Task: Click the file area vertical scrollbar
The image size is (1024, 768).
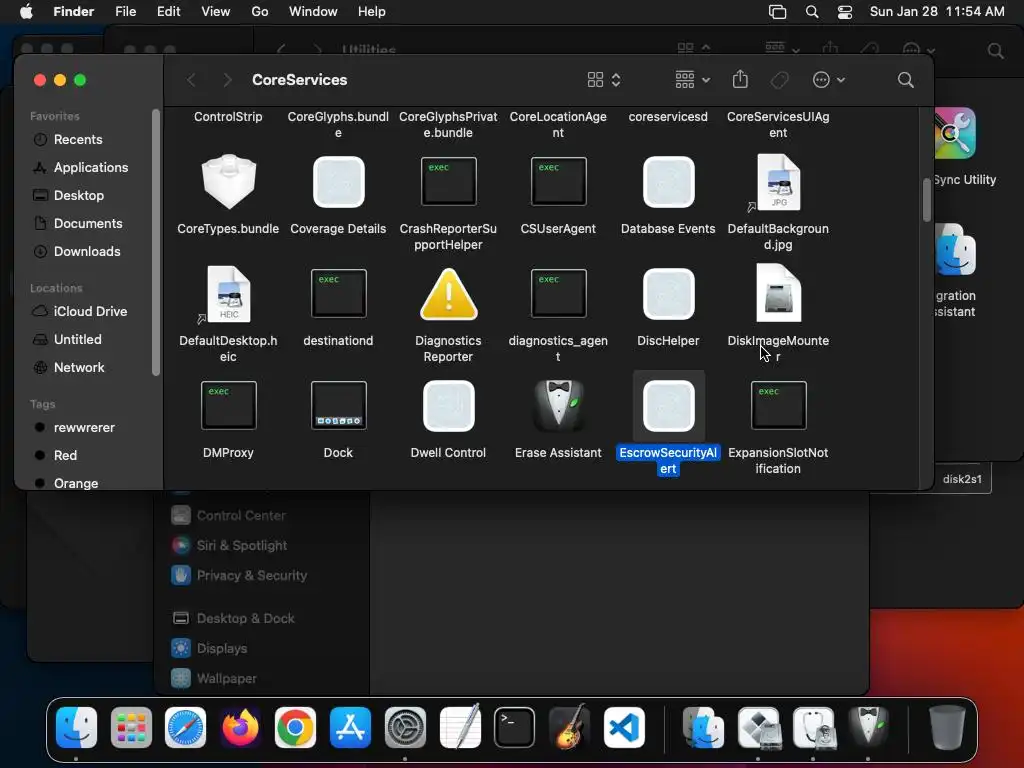Action: pos(927,200)
